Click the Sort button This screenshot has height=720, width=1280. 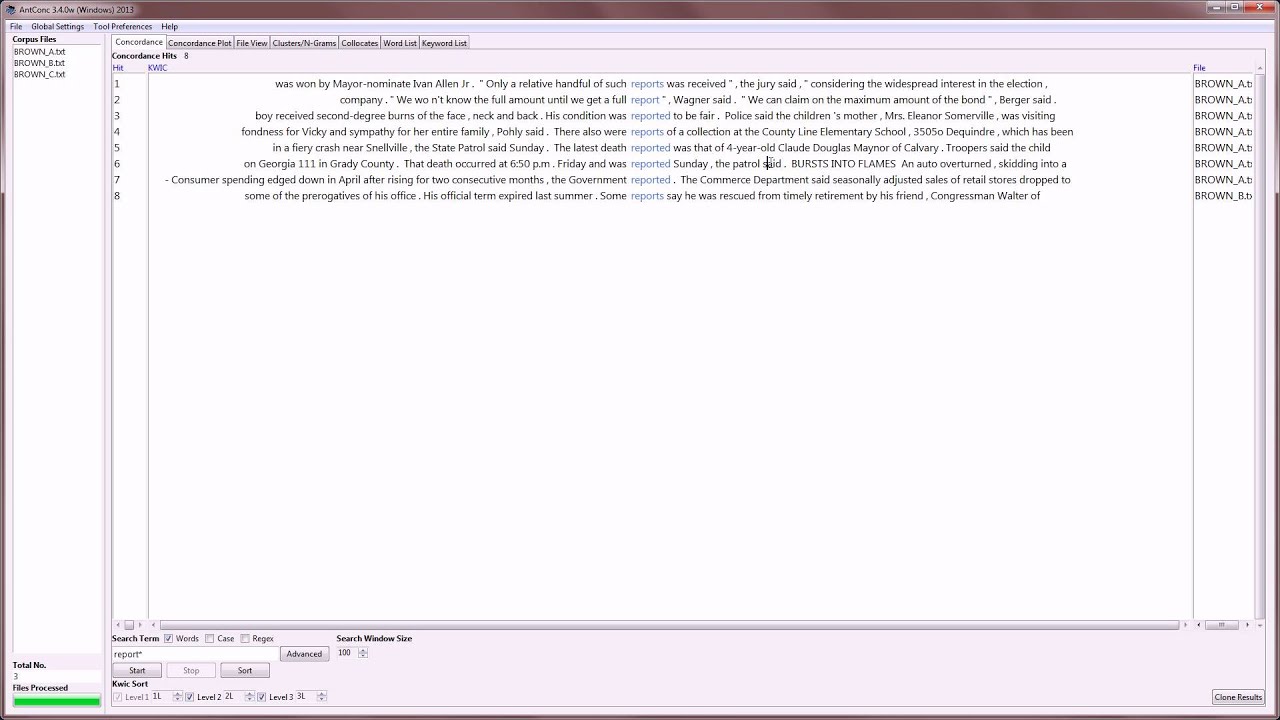click(x=245, y=671)
